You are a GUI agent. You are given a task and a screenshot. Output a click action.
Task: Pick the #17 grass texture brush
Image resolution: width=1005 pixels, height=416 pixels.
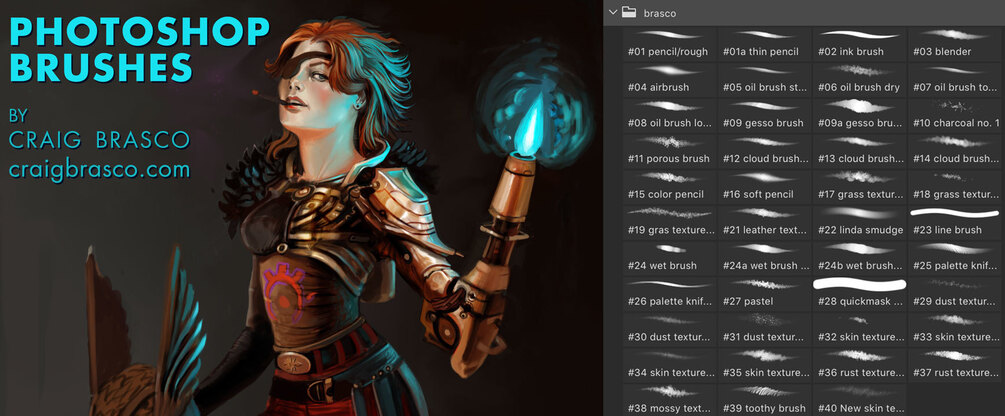point(860,187)
